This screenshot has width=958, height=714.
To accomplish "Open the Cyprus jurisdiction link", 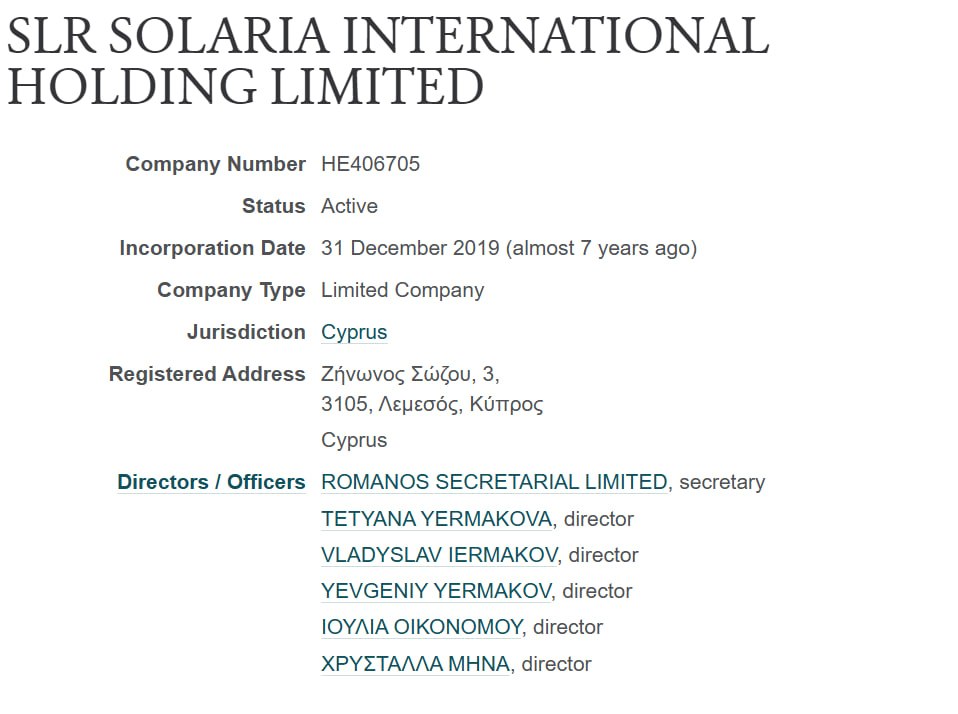I will (x=354, y=332).
